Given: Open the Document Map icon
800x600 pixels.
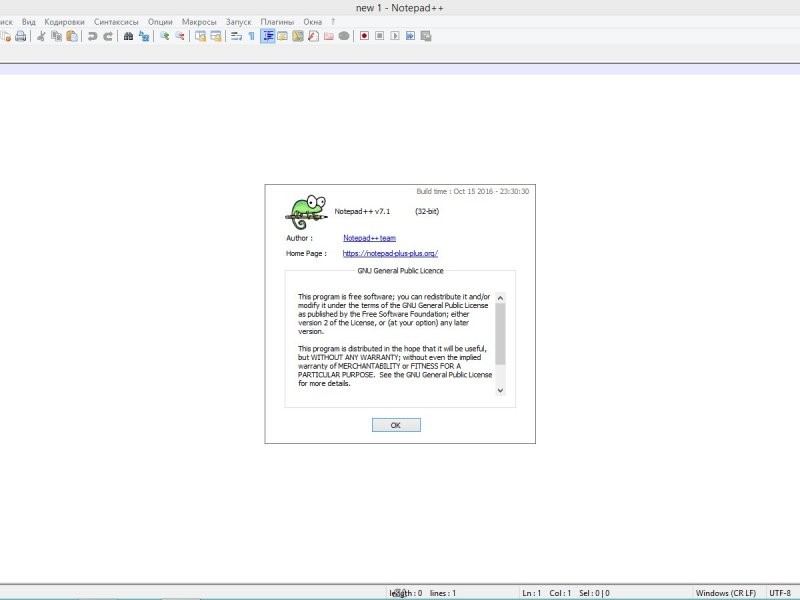Looking at the screenshot, I should [x=297, y=36].
